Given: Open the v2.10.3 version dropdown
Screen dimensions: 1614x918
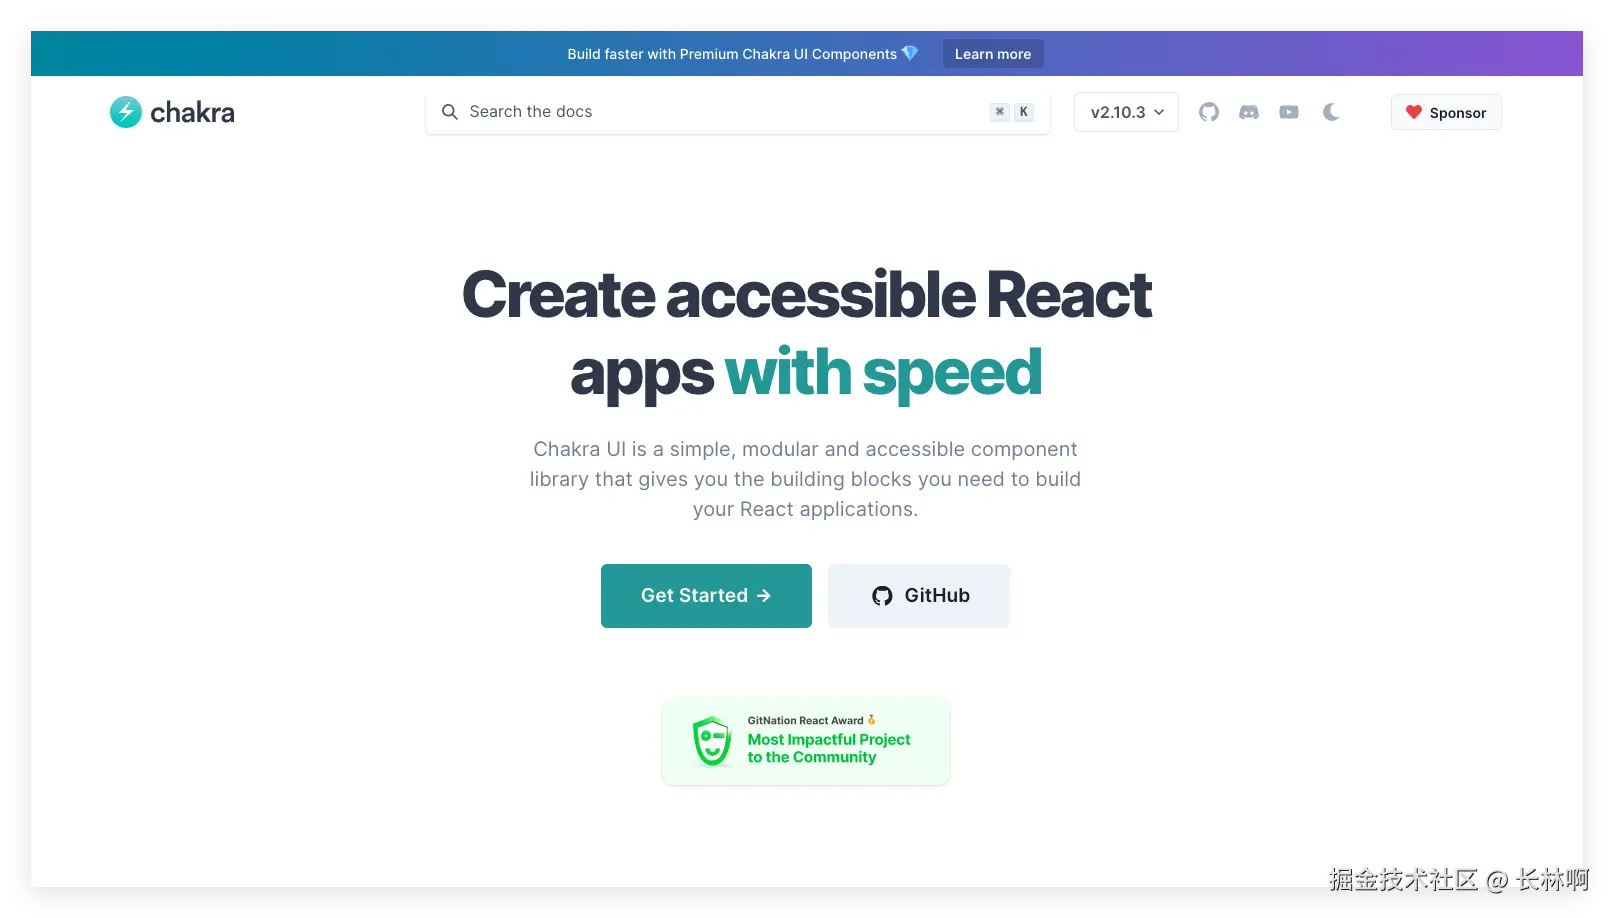Looking at the screenshot, I should click(x=1126, y=112).
